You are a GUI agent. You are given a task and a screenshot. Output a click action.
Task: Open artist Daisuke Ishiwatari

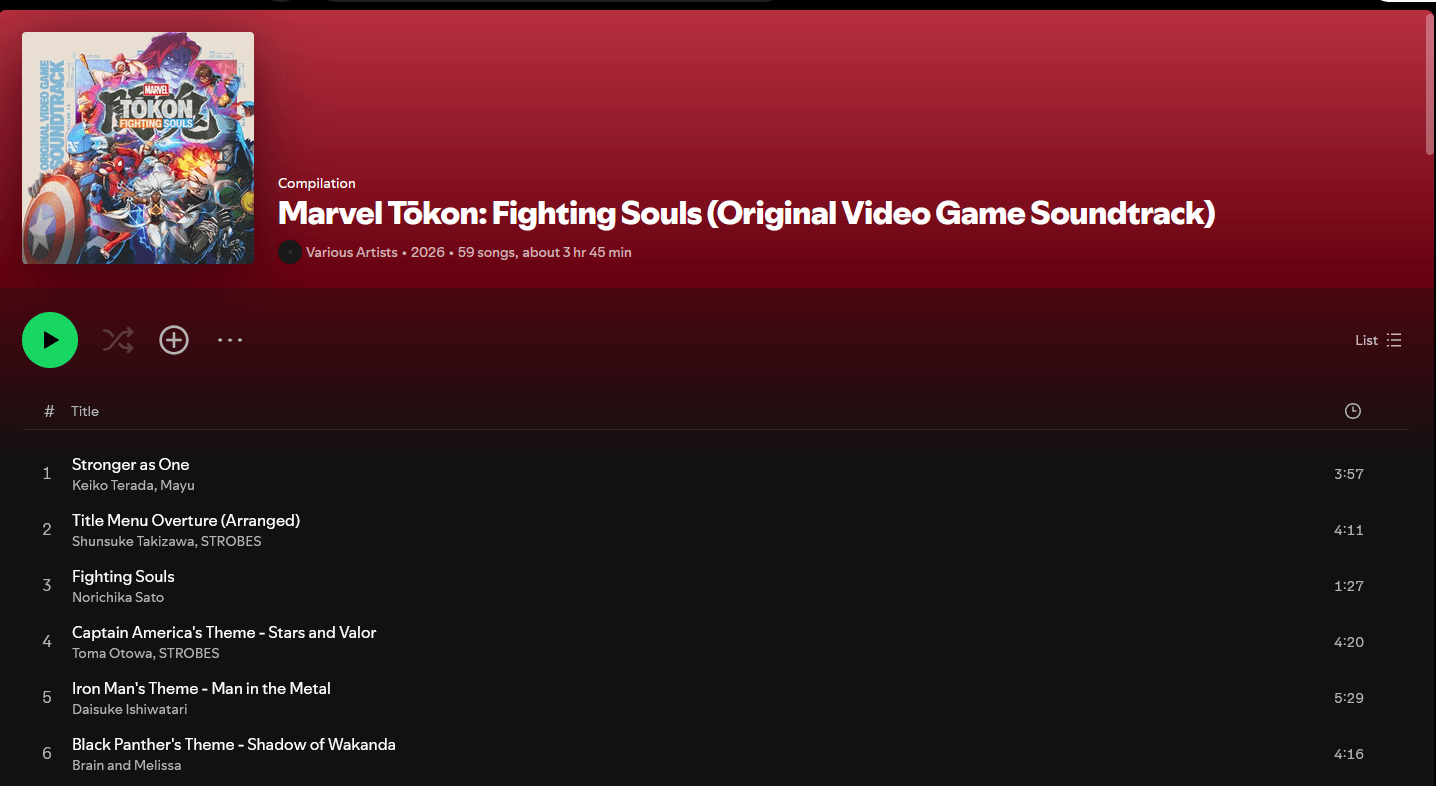tap(130, 709)
